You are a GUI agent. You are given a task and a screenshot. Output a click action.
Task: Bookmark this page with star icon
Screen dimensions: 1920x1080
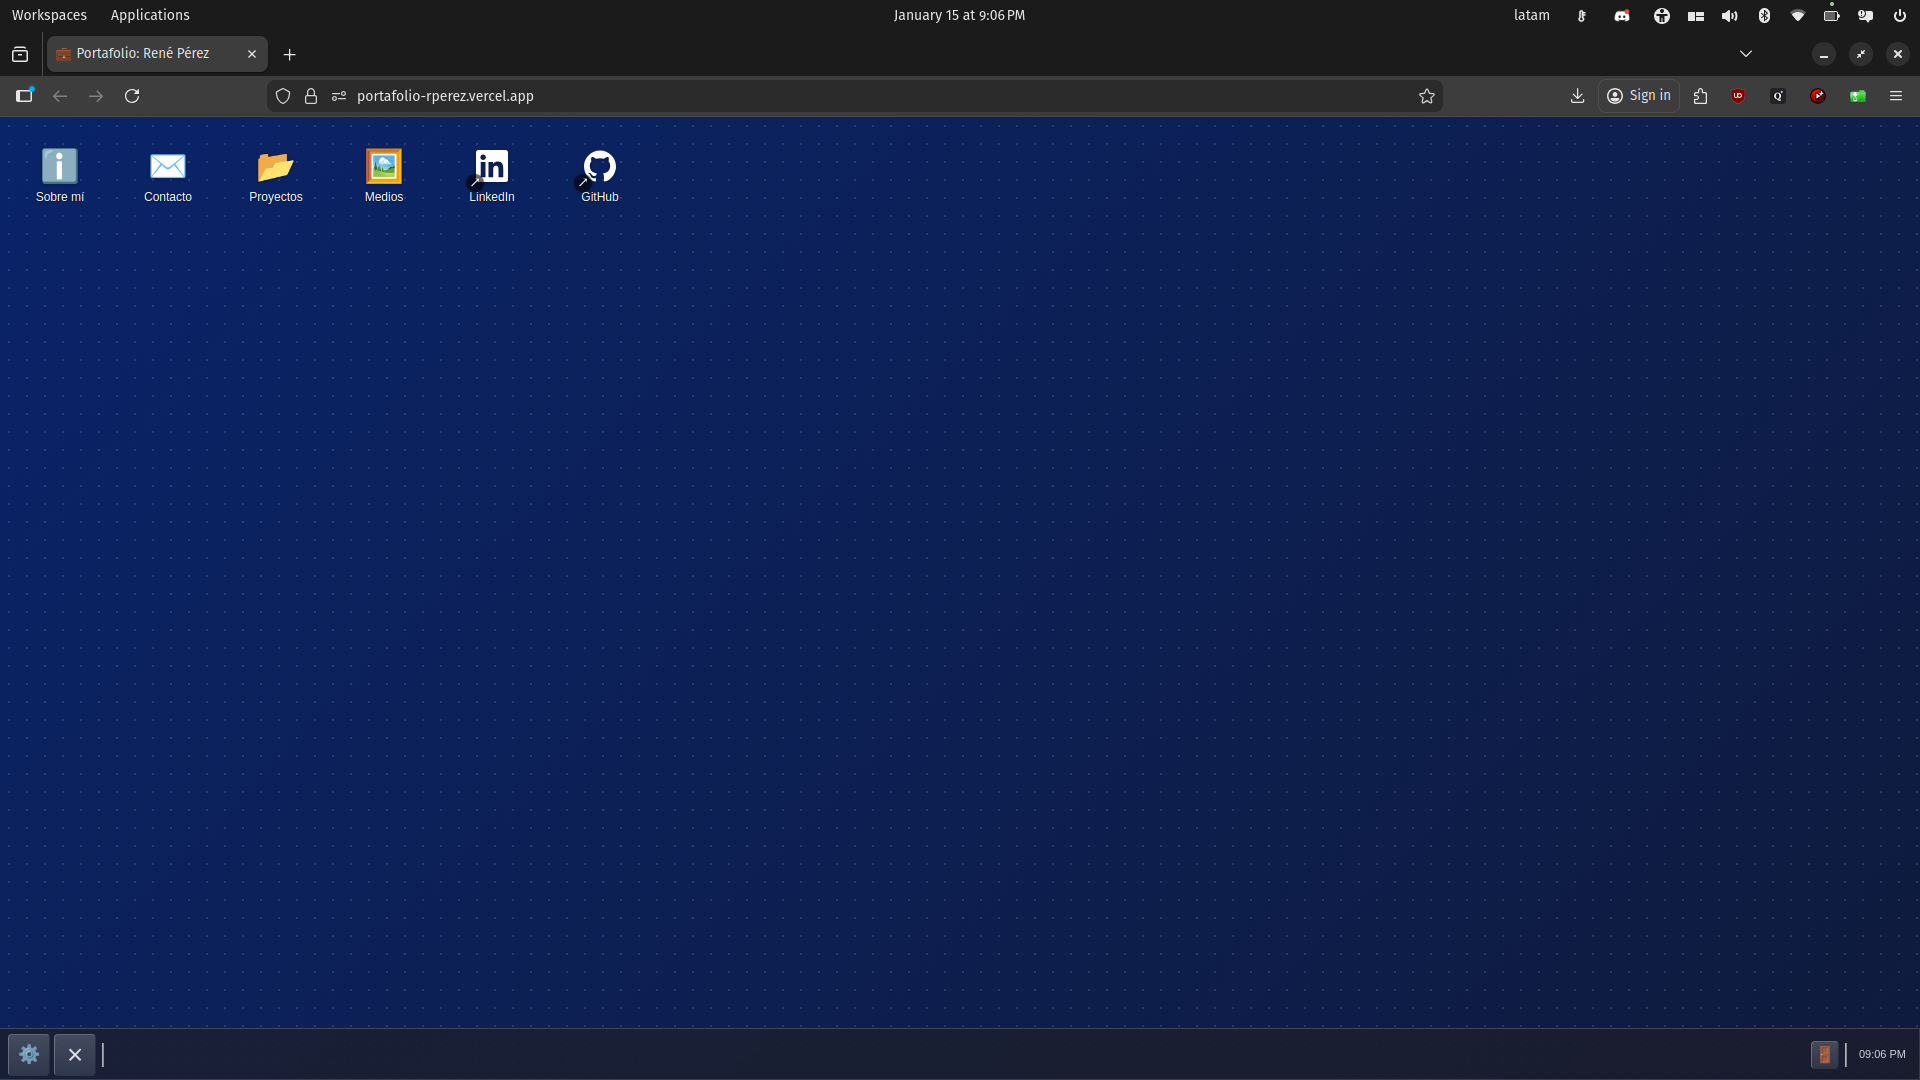[1427, 96]
